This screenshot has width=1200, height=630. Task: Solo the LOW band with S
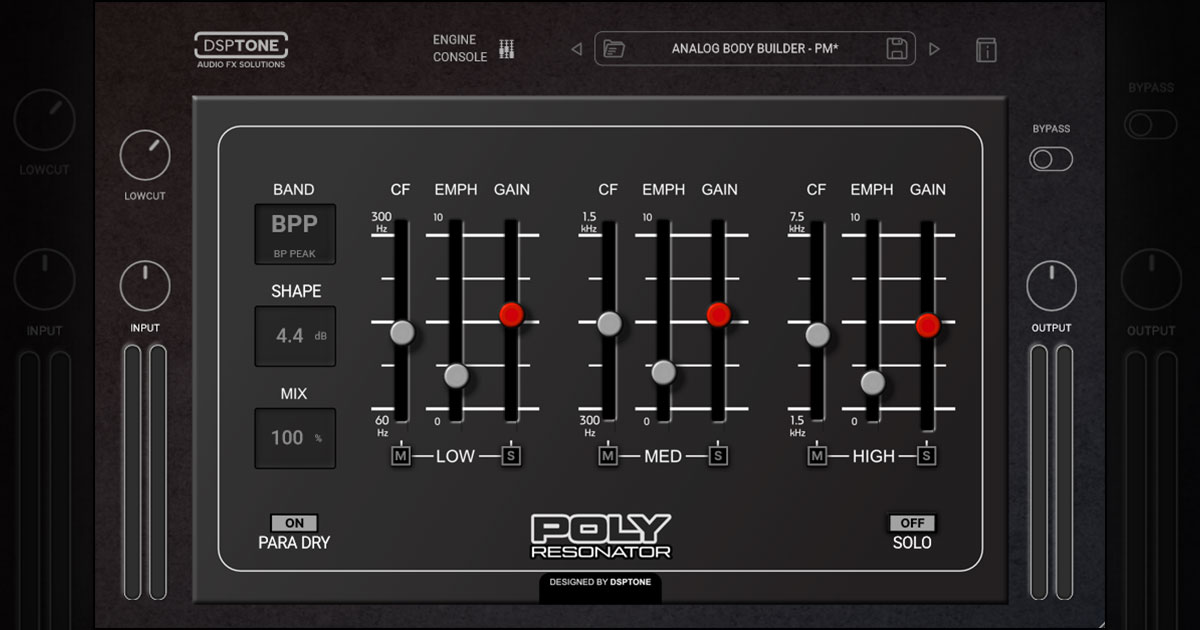tap(511, 456)
